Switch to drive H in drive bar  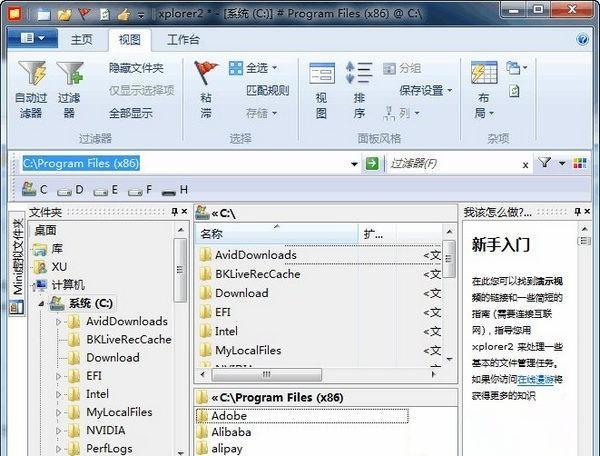(174, 190)
